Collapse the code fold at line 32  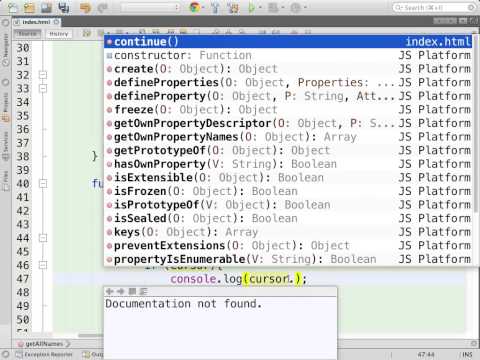(x=43, y=75)
